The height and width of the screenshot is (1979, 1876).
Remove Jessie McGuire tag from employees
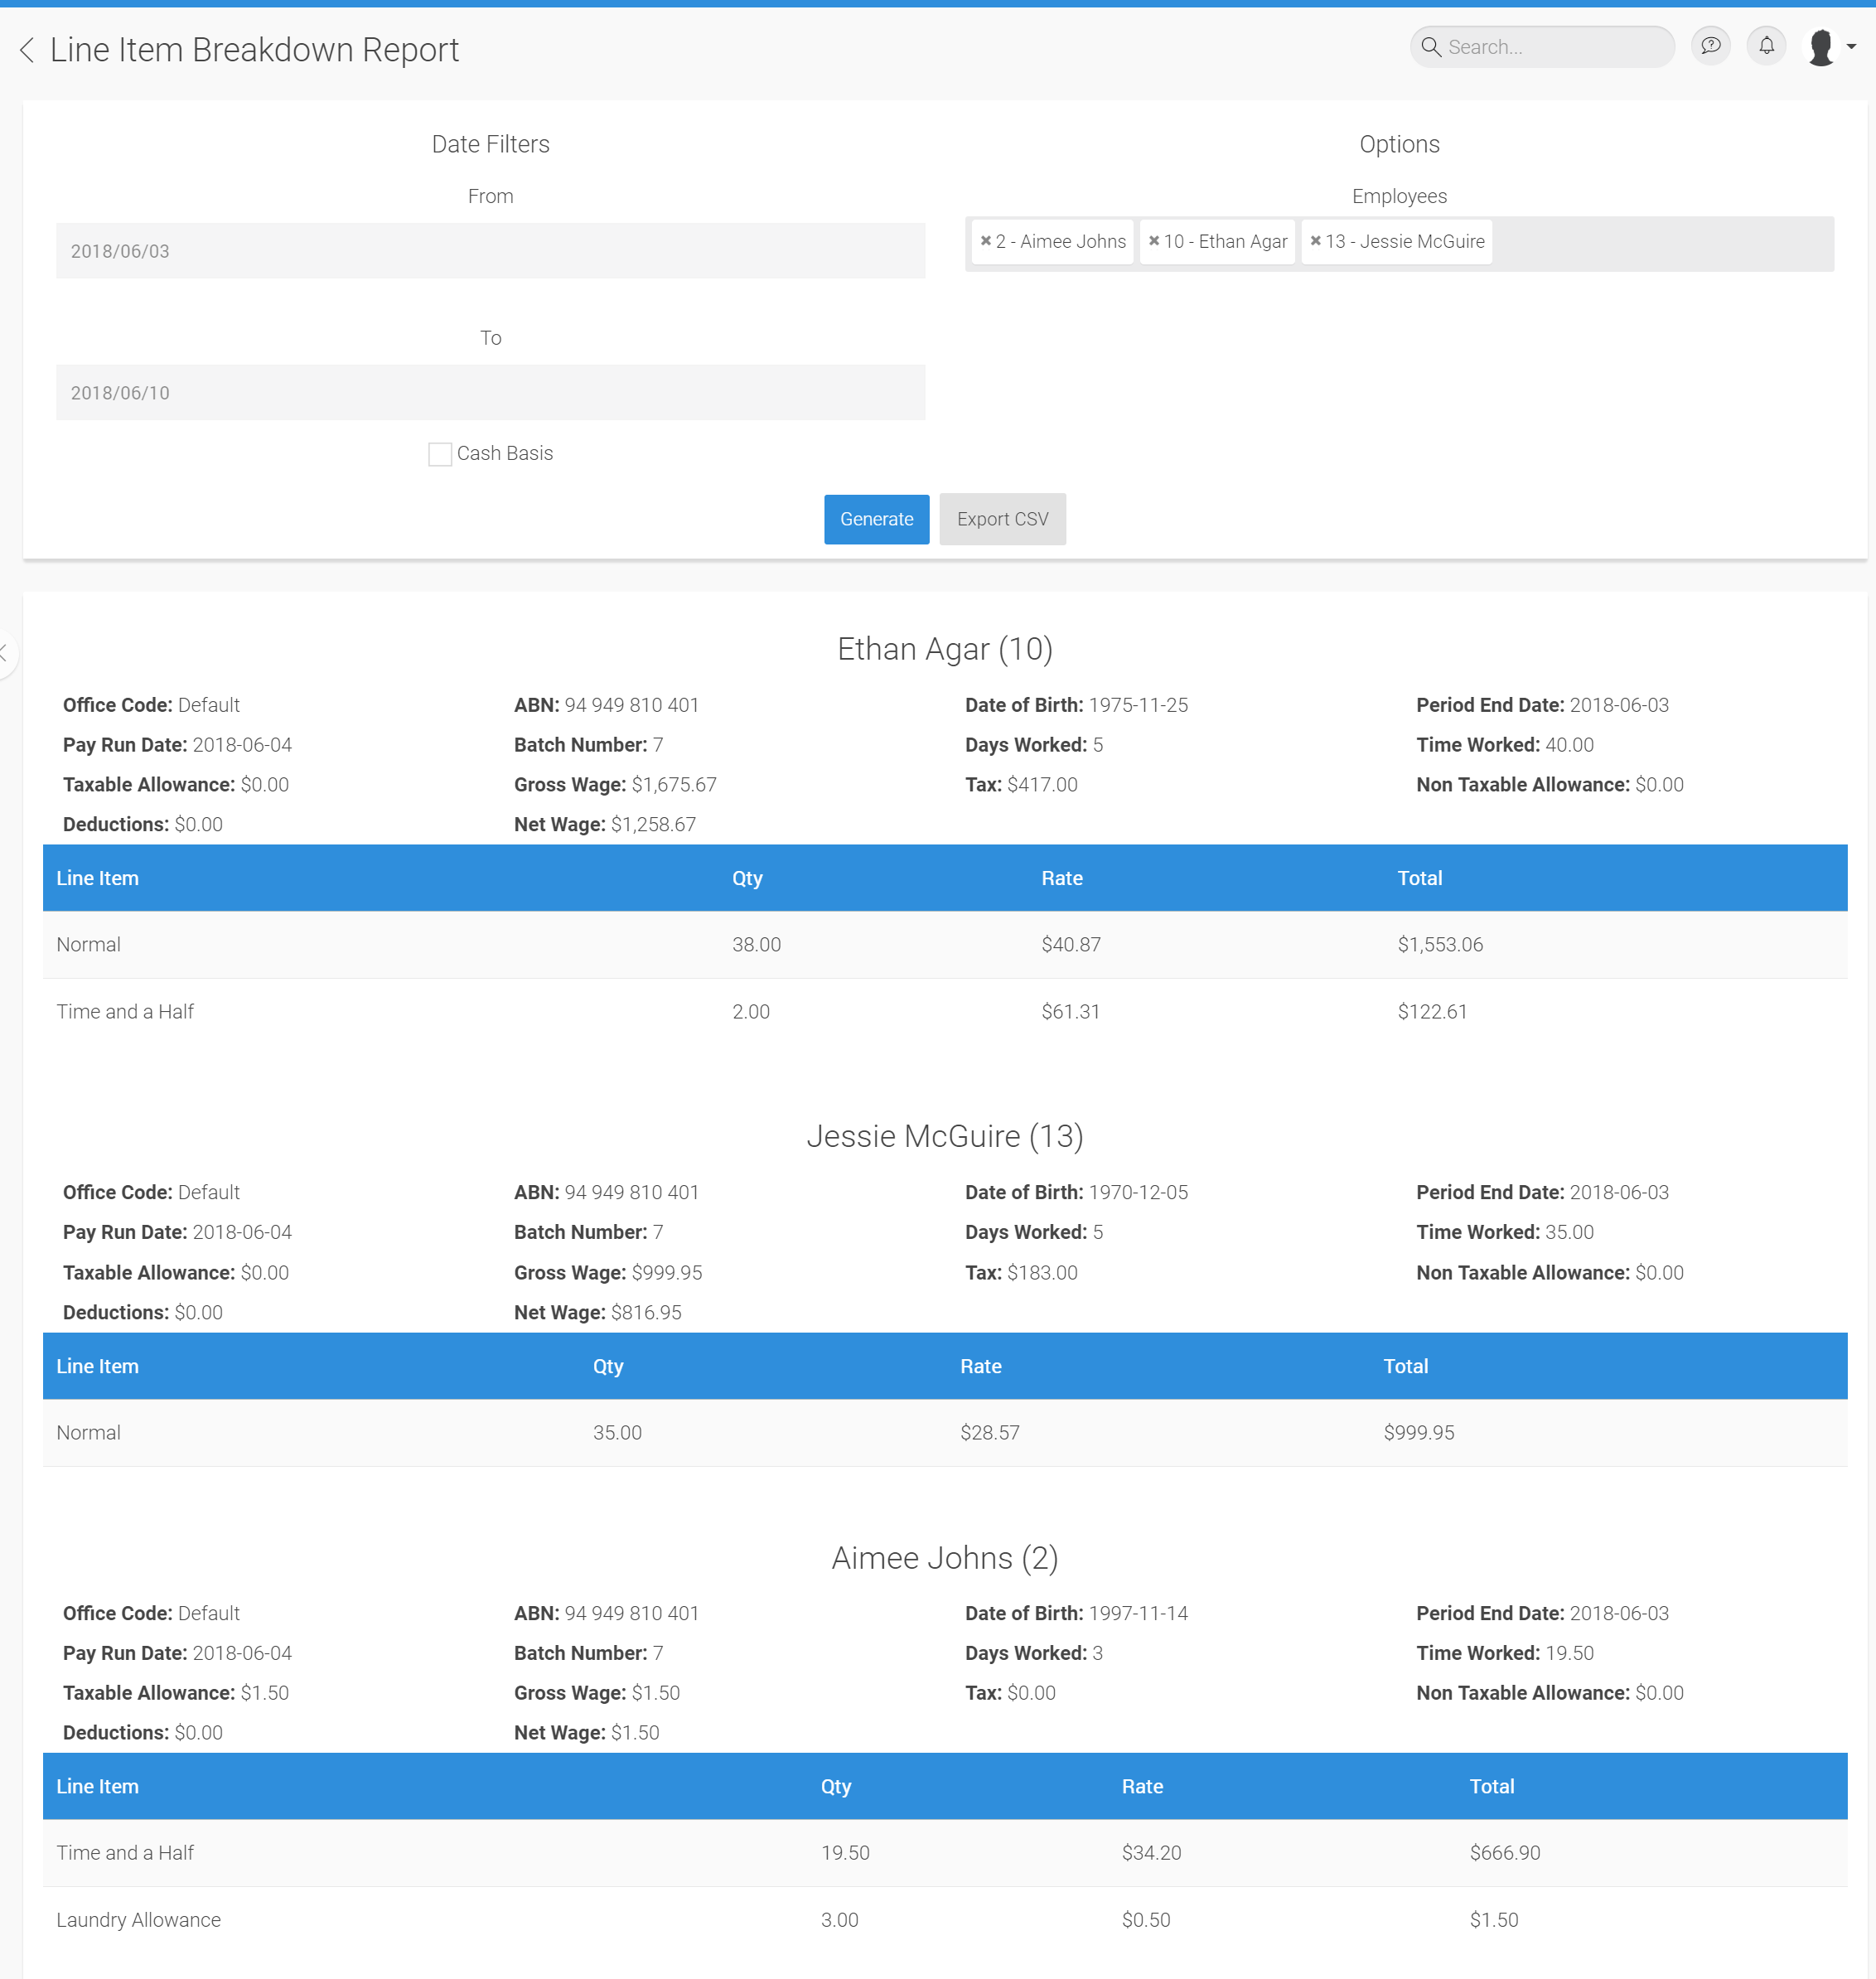[x=1315, y=241]
